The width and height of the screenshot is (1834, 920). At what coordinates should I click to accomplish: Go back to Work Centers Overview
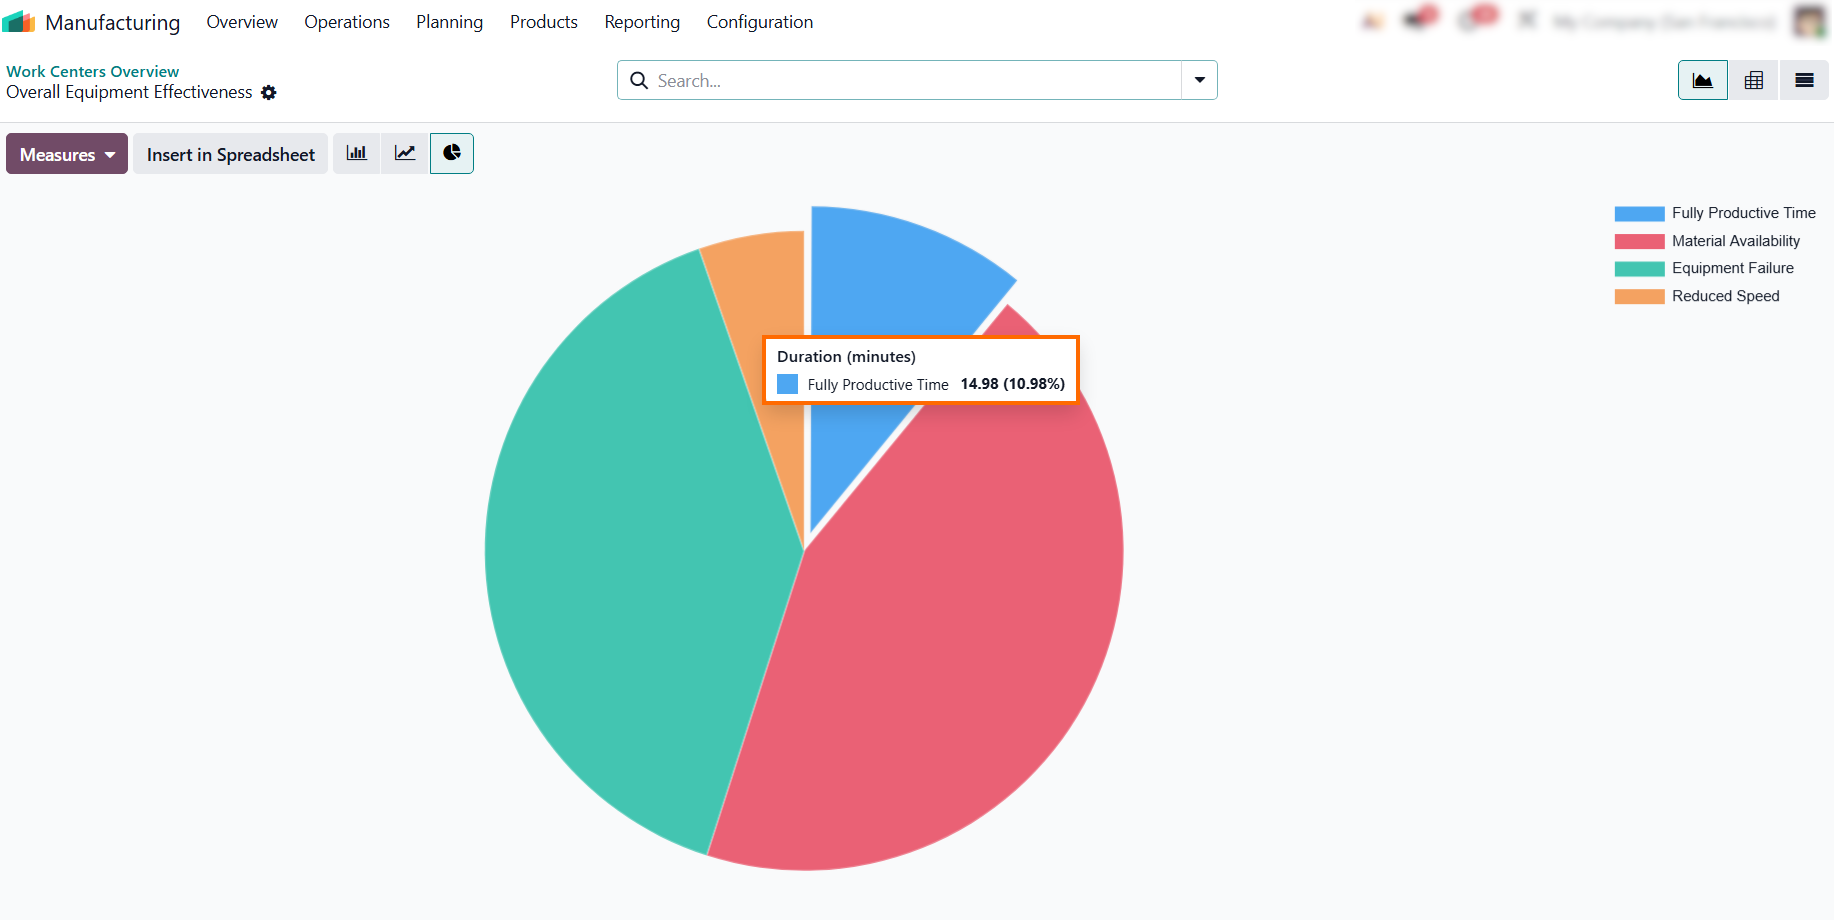pos(93,71)
